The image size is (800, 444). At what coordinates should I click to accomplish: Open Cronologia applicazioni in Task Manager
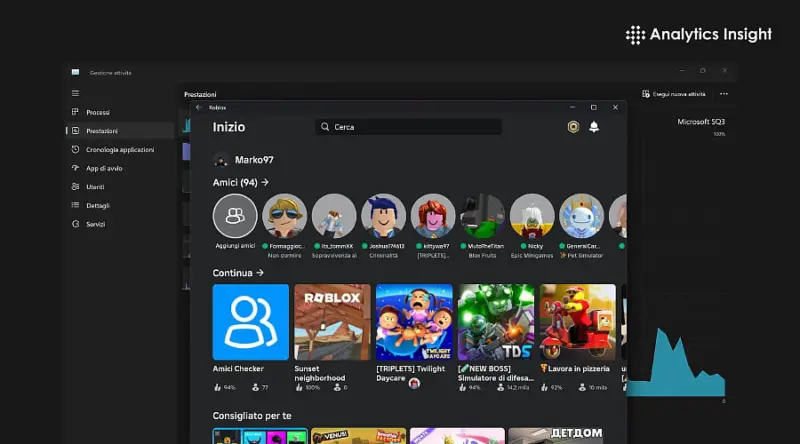point(120,150)
